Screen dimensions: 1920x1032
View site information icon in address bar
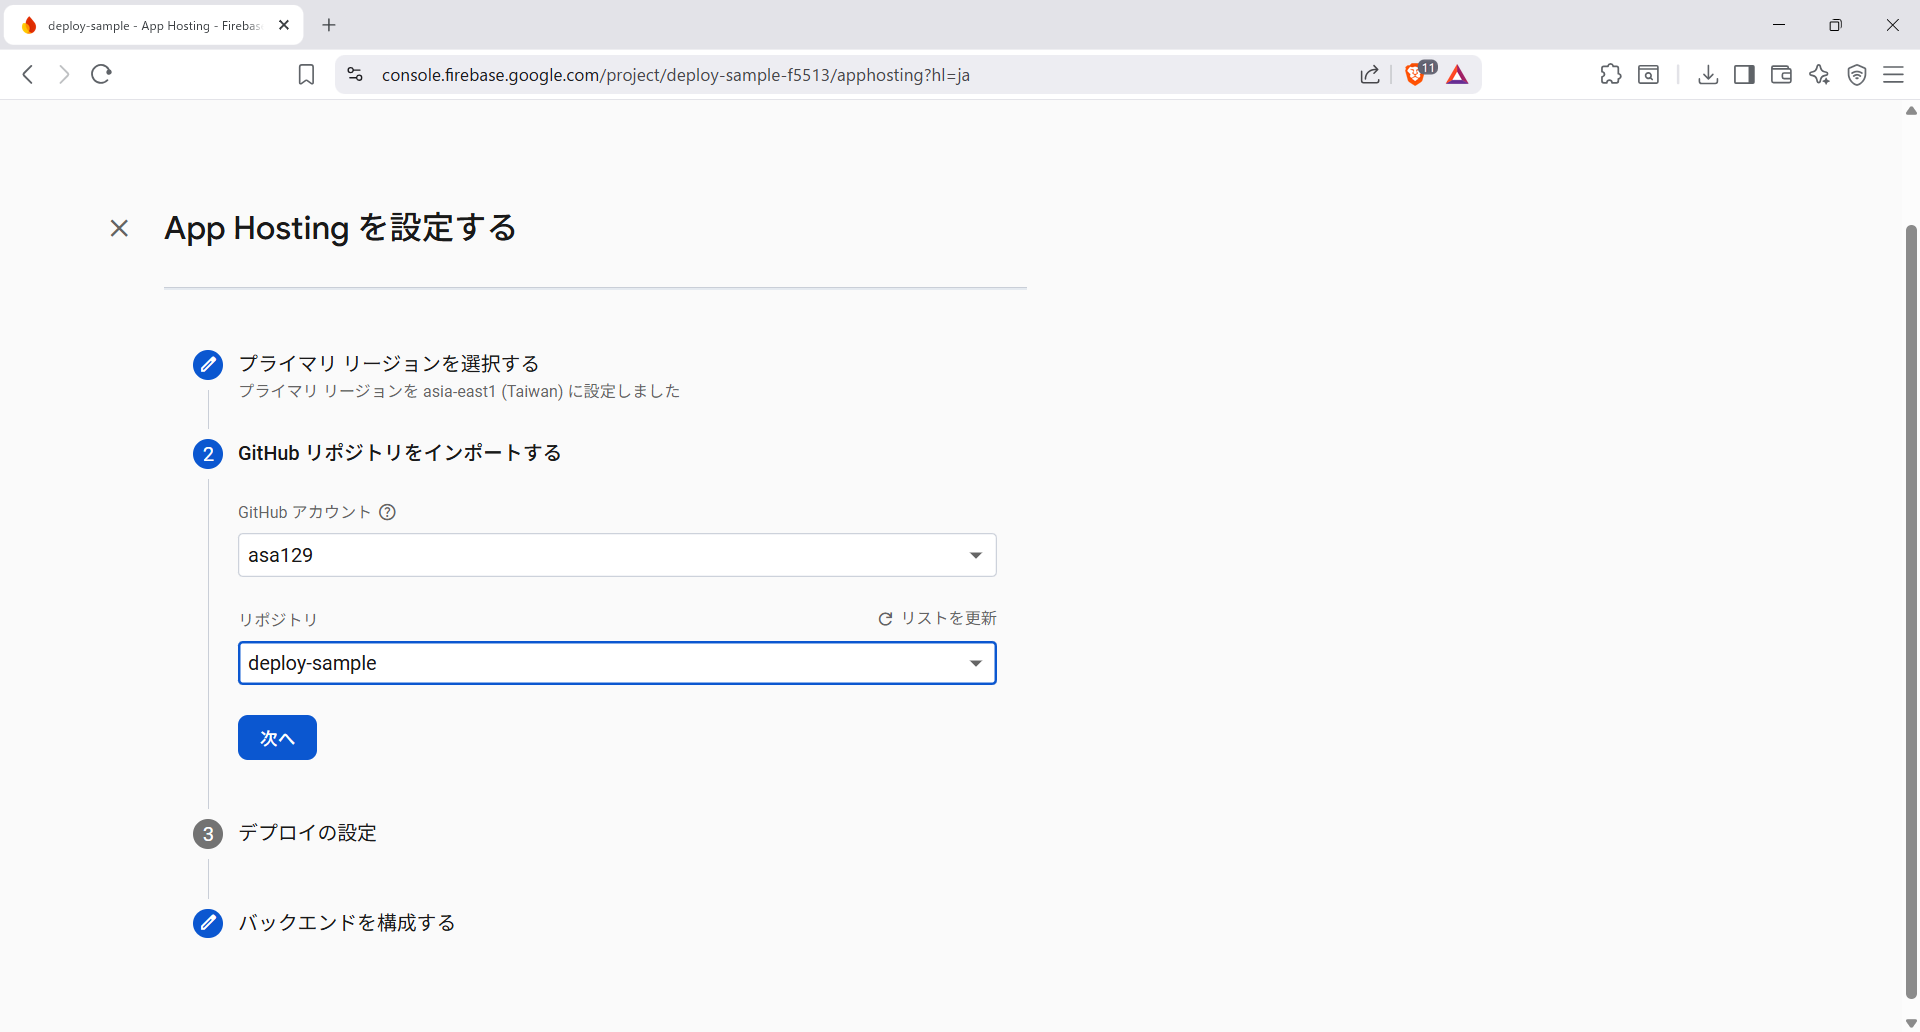(x=355, y=74)
